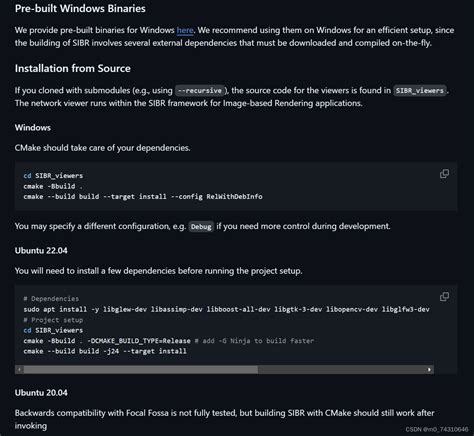Screen dimensions: 474x436
Task: Click the 'Installation from Source' heading
Action: [x=73, y=68]
